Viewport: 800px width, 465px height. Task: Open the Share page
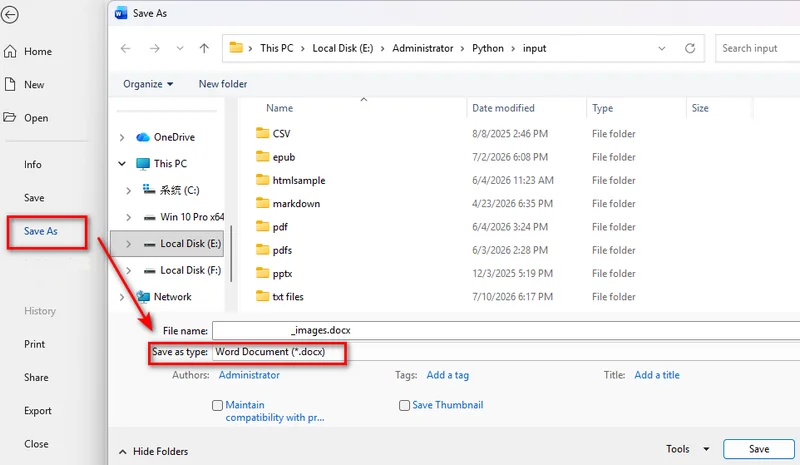coord(36,377)
